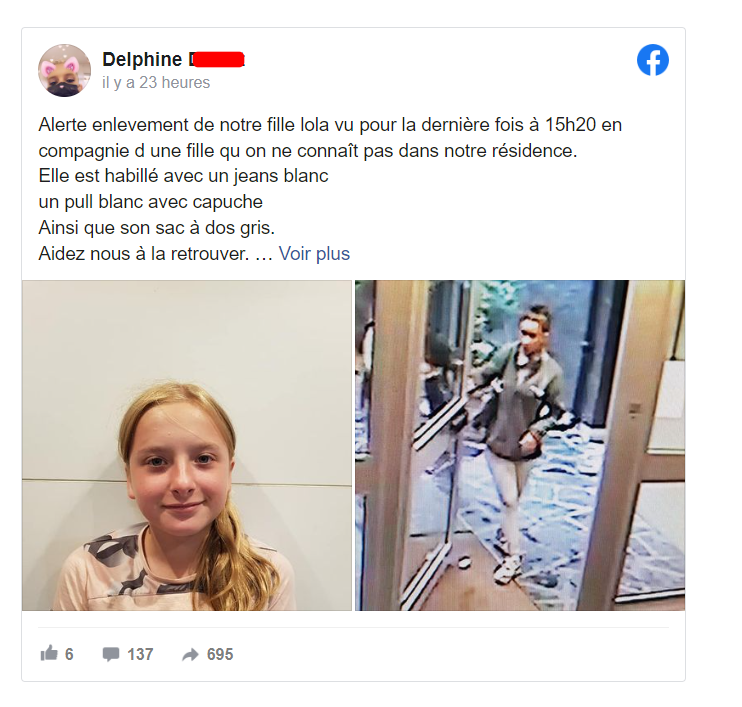Click the share arrow icon

(x=190, y=654)
